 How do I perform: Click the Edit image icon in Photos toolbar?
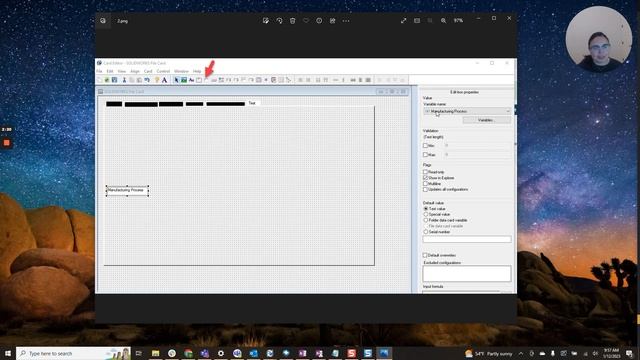[266, 20]
